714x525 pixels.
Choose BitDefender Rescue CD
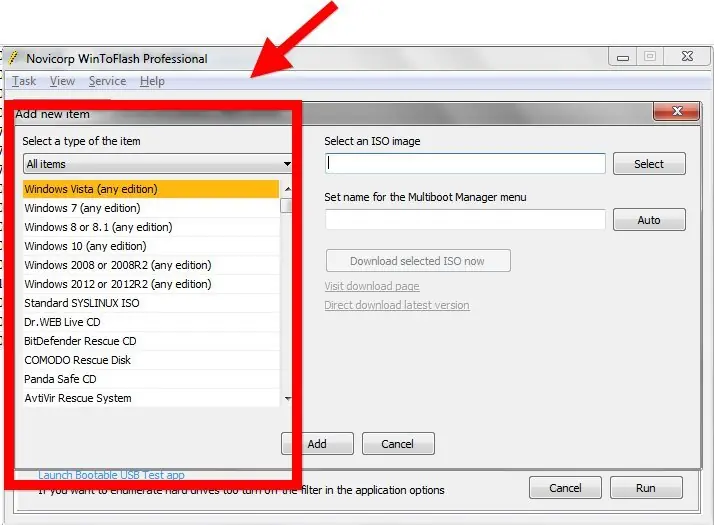point(151,341)
